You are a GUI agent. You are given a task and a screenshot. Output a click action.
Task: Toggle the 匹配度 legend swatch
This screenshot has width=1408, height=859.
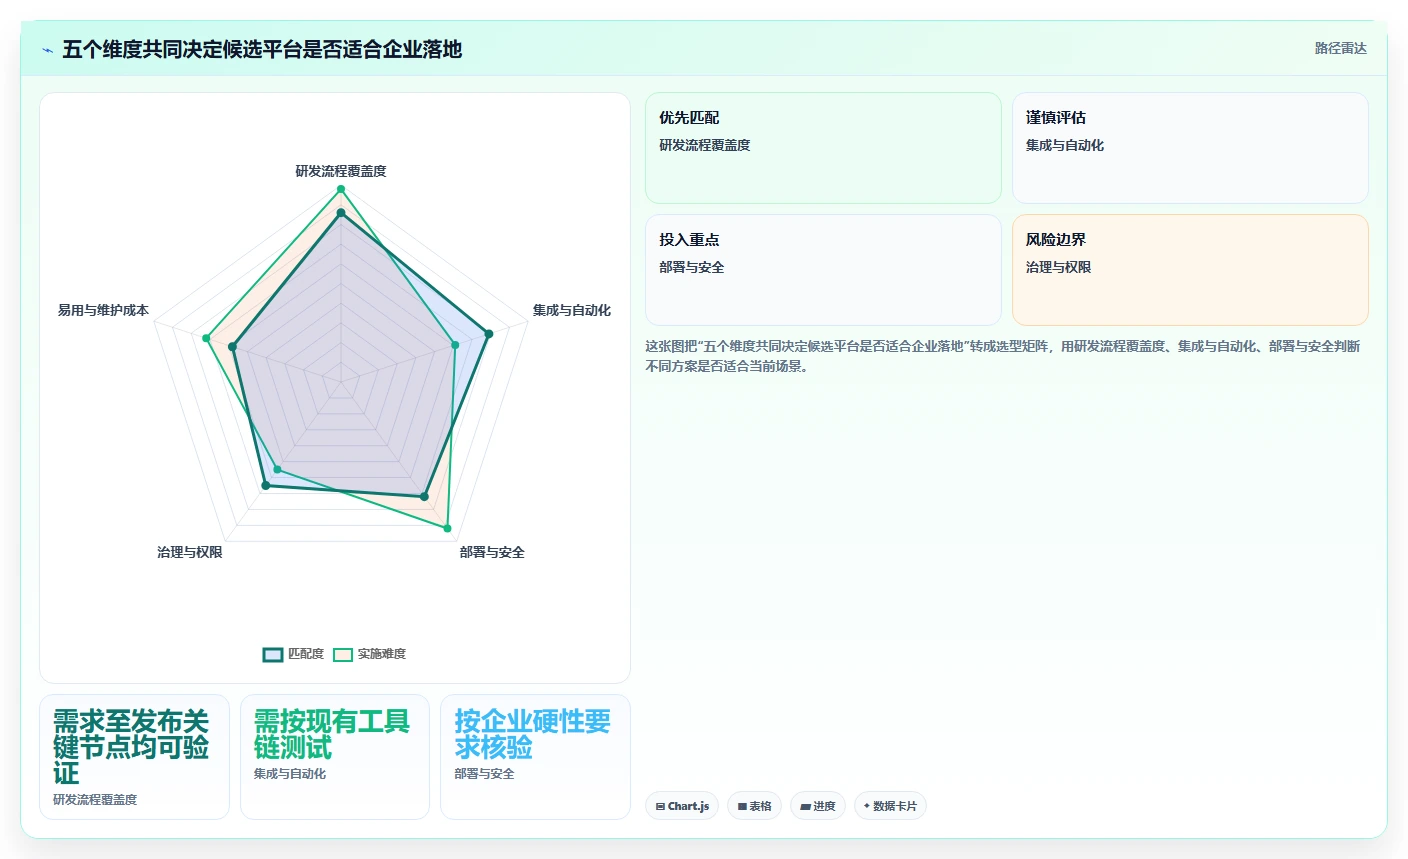coord(273,655)
